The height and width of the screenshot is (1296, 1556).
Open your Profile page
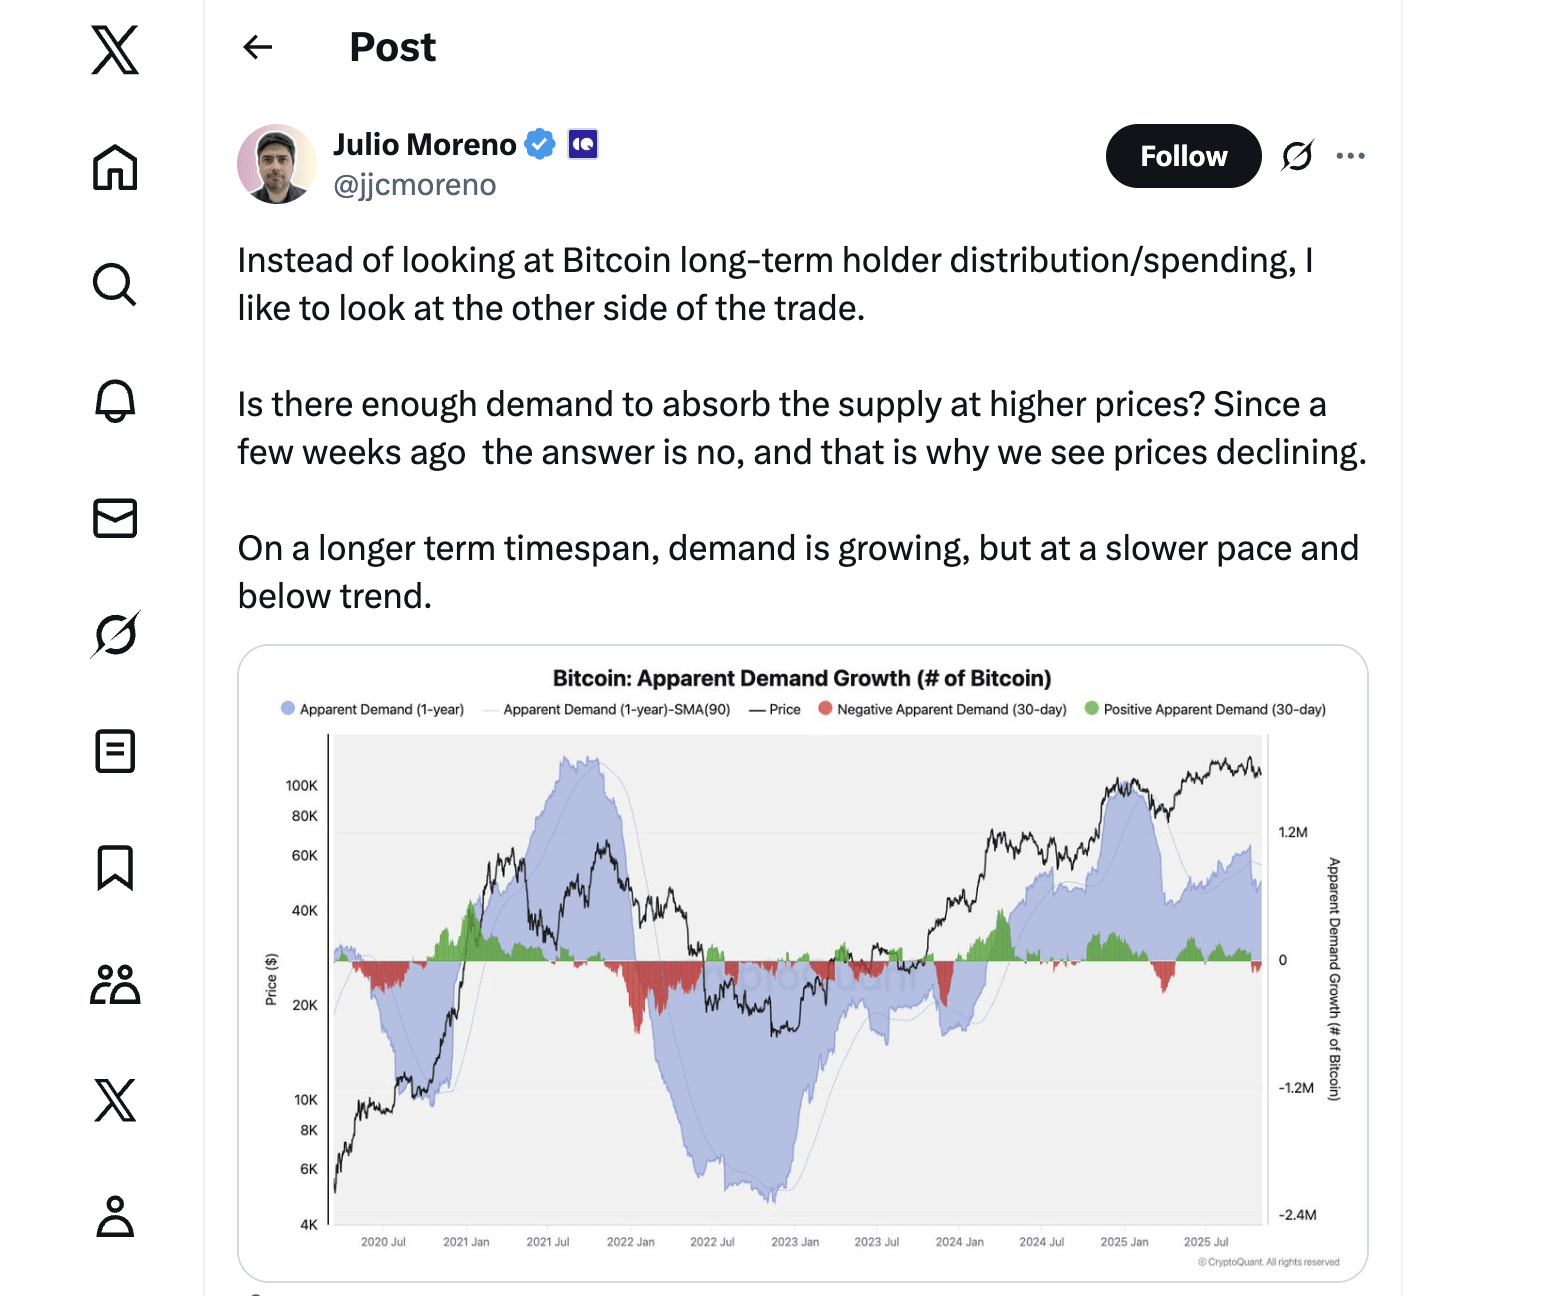(115, 1216)
